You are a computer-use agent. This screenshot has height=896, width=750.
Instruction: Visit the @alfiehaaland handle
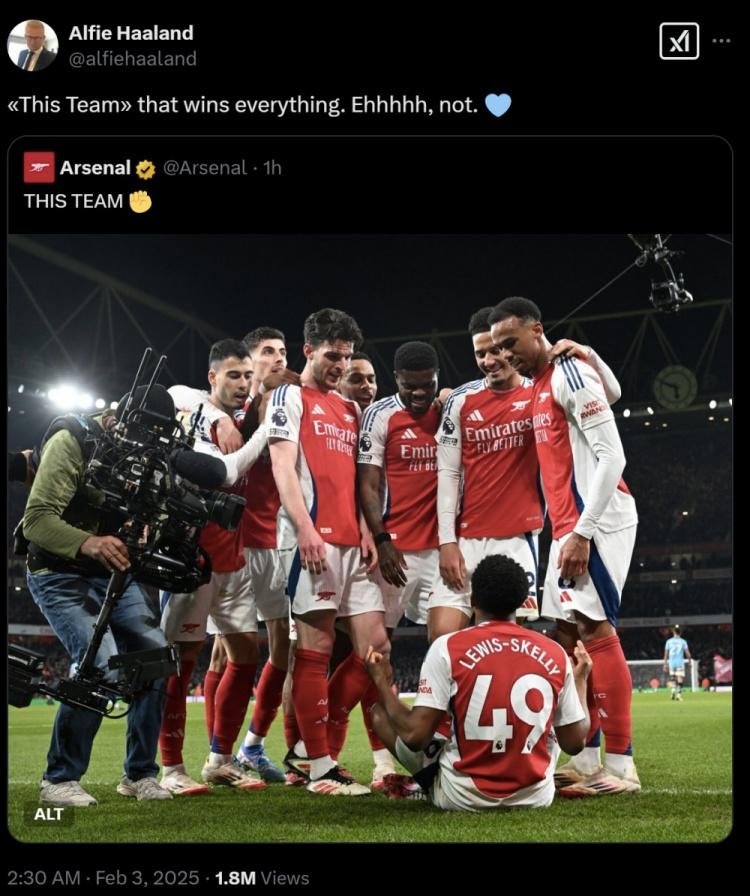[132, 59]
